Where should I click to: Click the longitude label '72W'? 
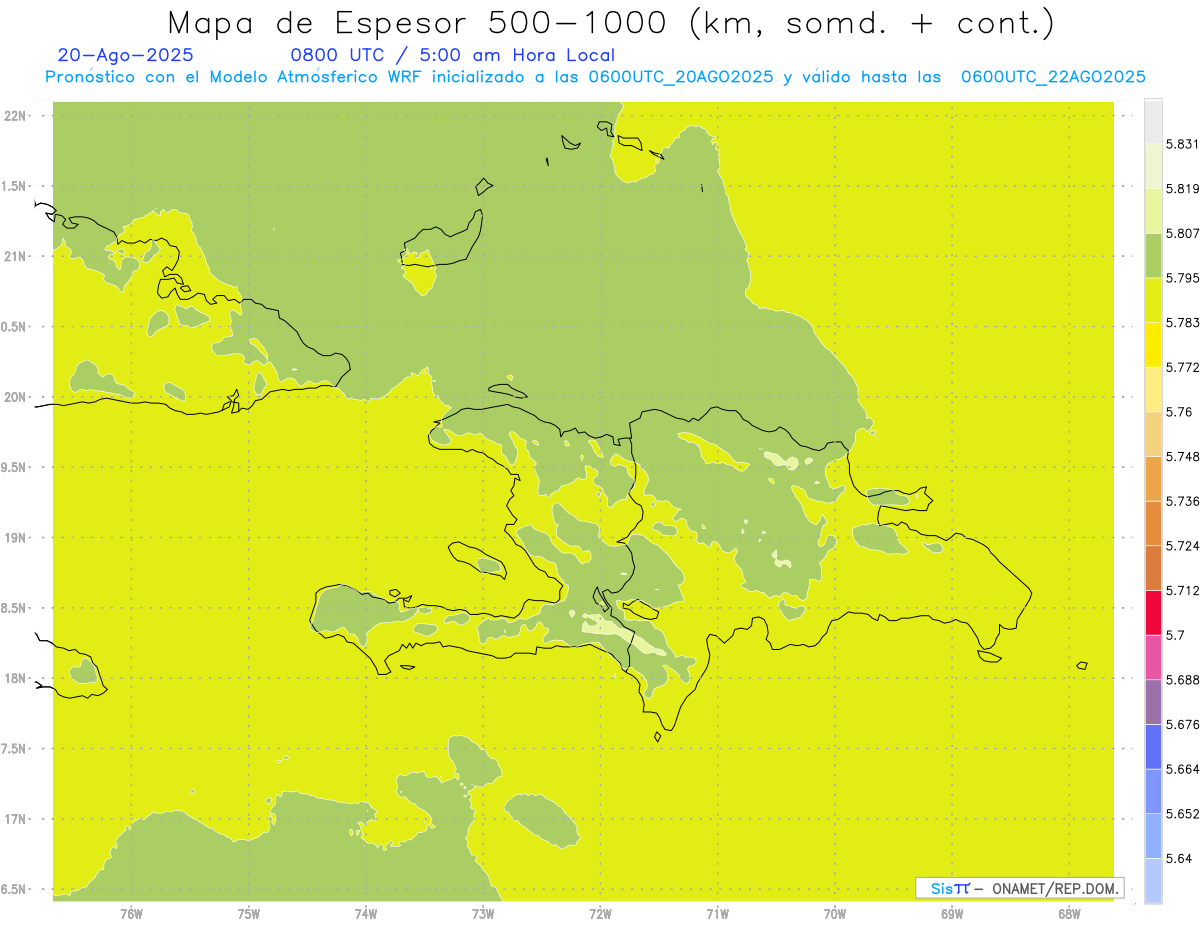coord(600,914)
